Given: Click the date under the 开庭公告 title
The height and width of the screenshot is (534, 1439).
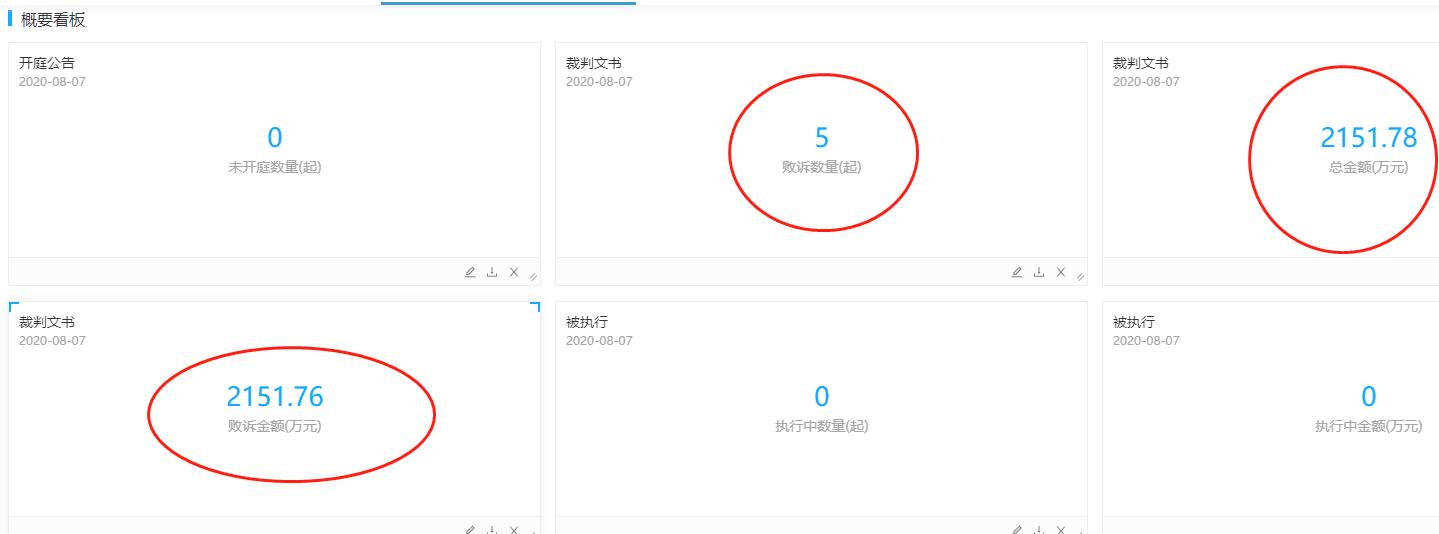Looking at the screenshot, I should point(52,82).
